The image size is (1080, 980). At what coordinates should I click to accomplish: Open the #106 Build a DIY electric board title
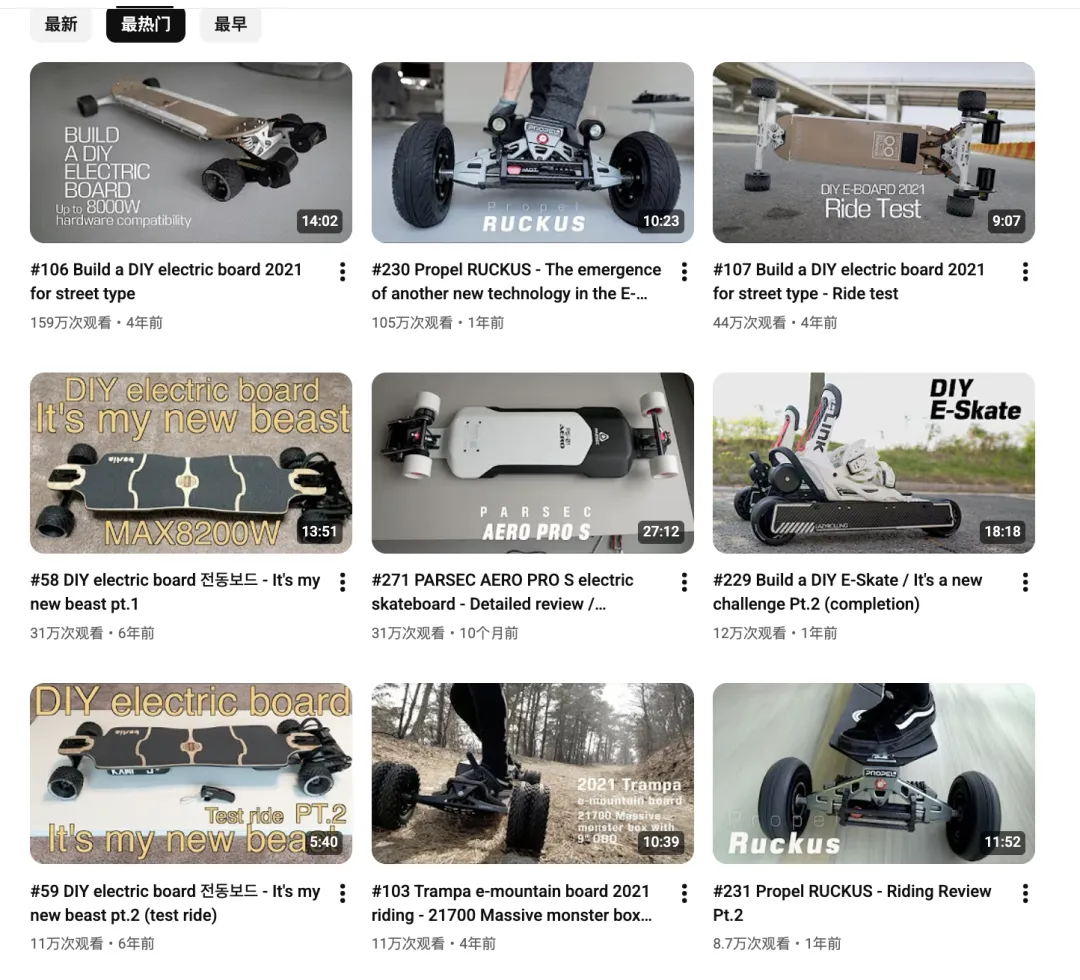pyautogui.click(x=166, y=282)
